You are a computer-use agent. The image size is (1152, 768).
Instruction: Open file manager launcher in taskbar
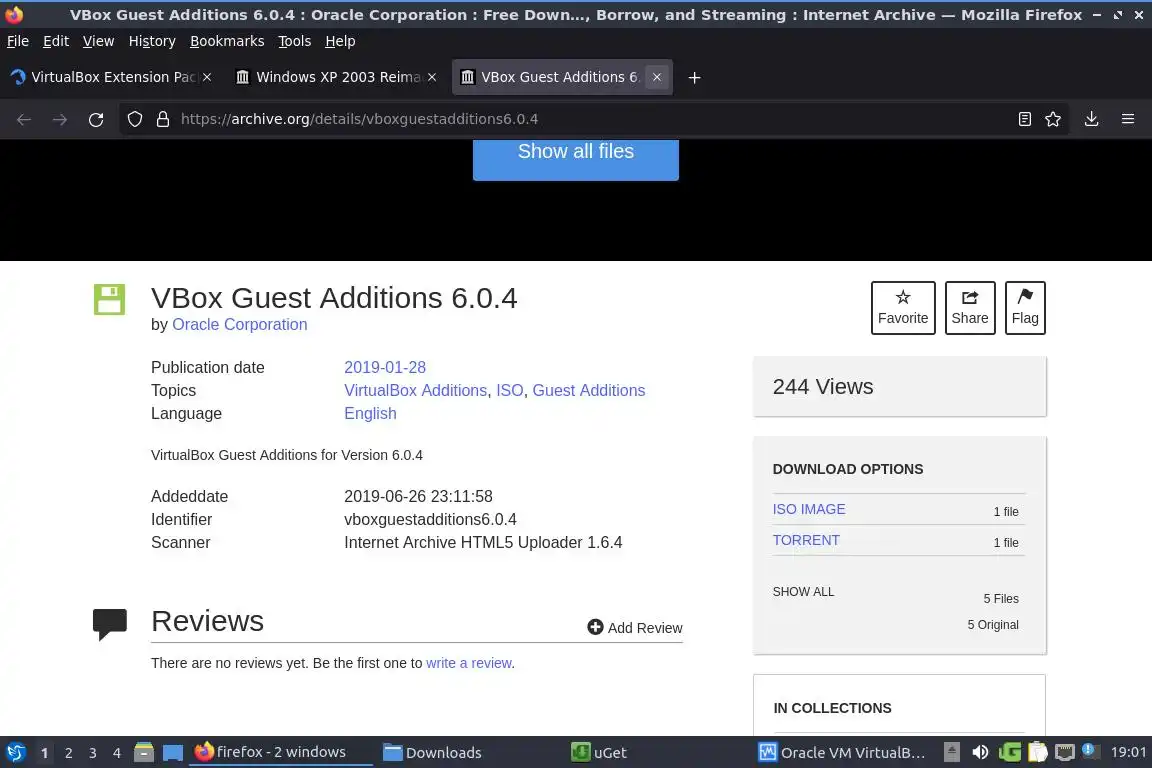(x=144, y=753)
